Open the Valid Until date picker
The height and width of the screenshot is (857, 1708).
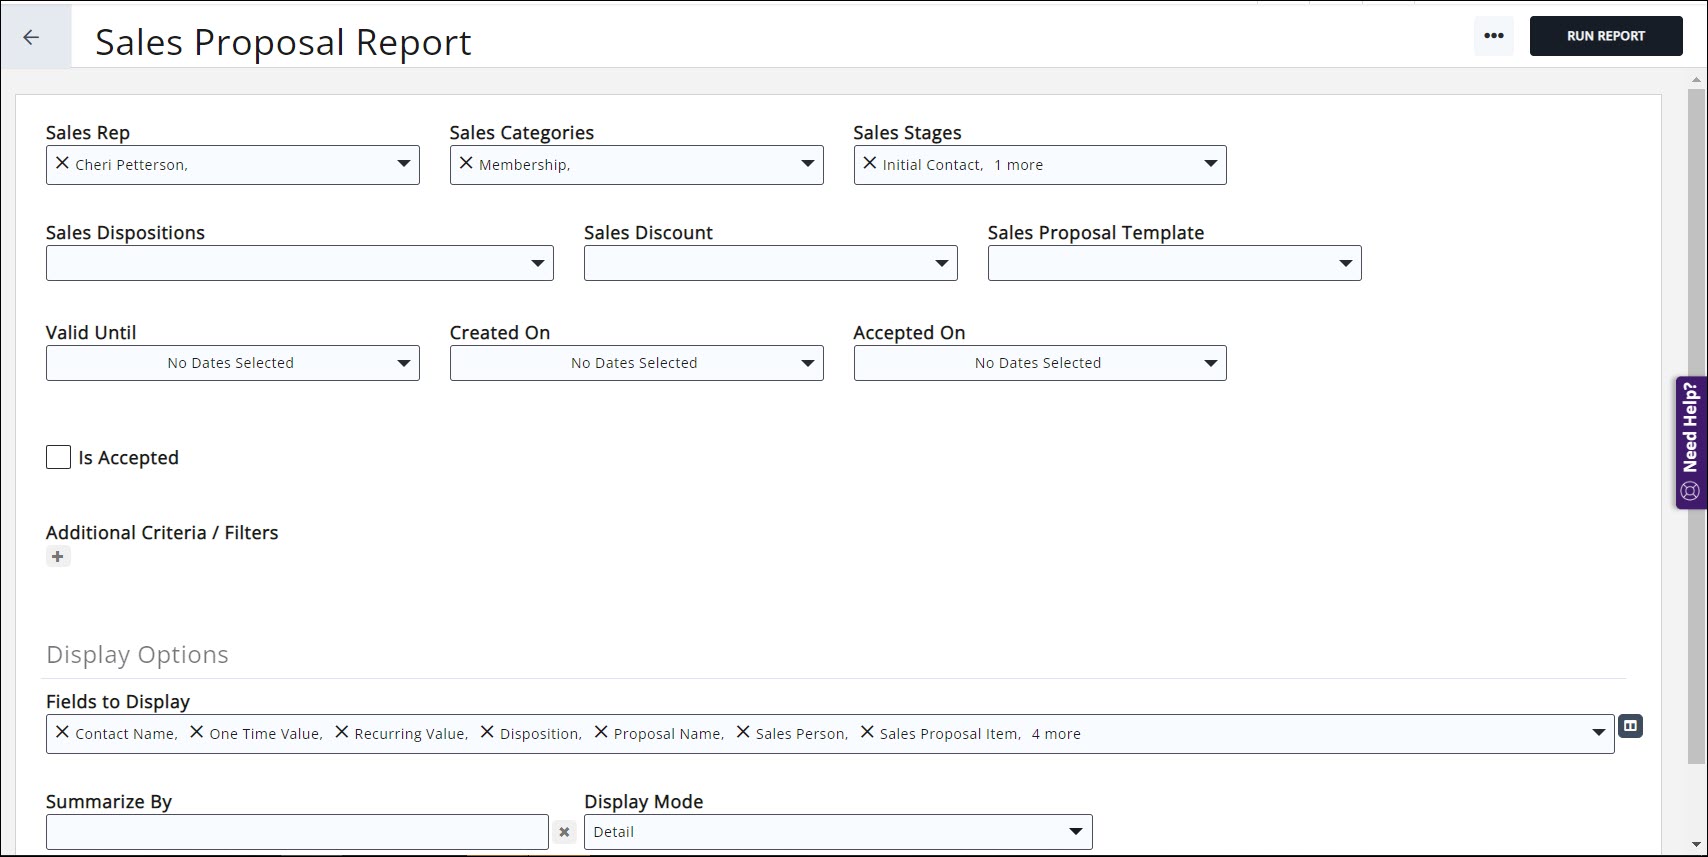[x=232, y=363]
